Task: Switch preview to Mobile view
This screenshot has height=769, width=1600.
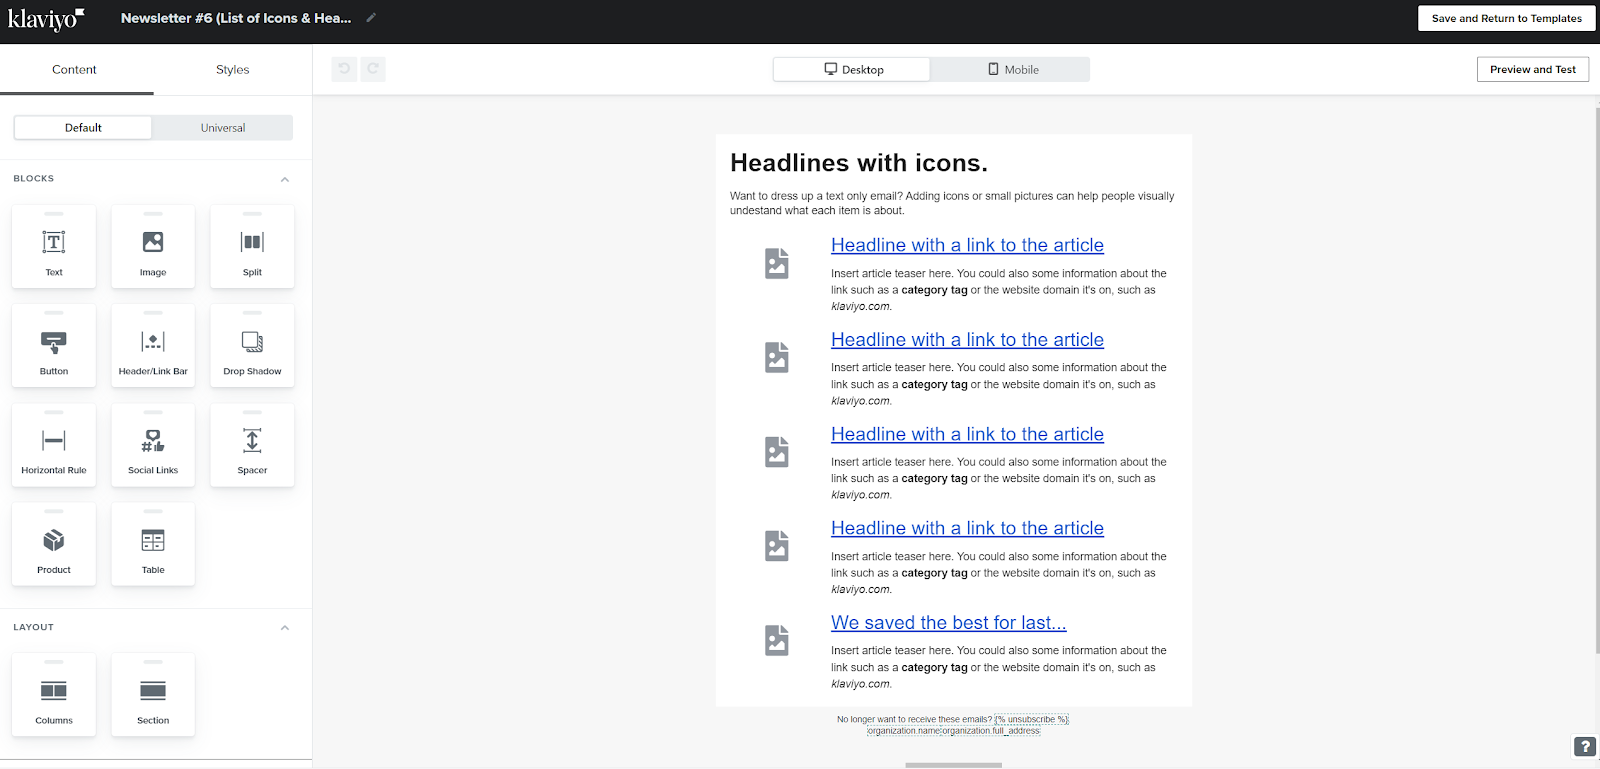Action: (1011, 69)
